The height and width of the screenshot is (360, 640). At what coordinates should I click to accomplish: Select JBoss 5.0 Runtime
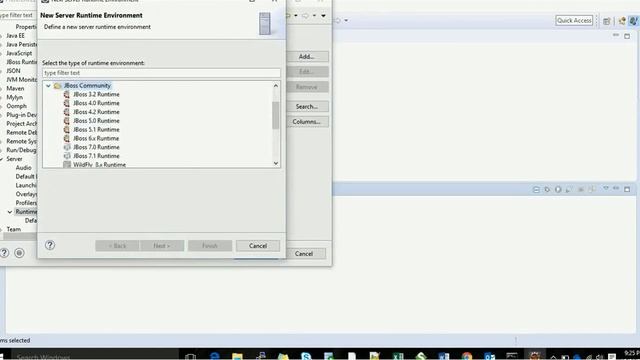(x=96, y=121)
